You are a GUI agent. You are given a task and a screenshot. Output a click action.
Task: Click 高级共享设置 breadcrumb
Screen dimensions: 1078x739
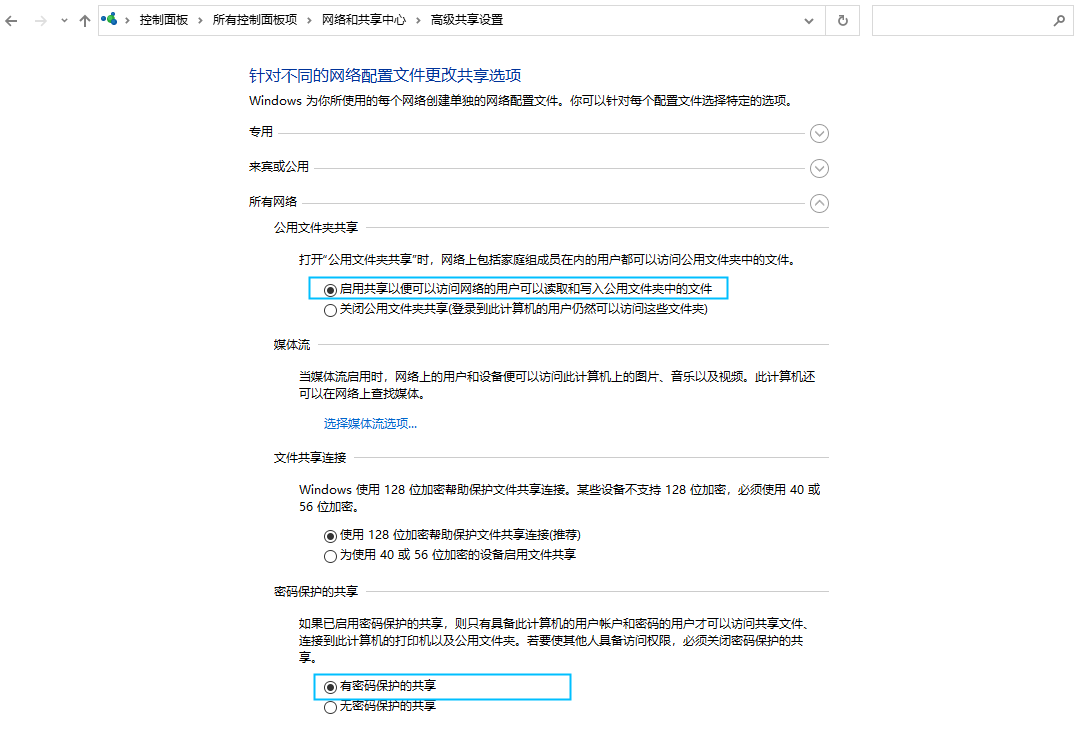tap(467, 20)
